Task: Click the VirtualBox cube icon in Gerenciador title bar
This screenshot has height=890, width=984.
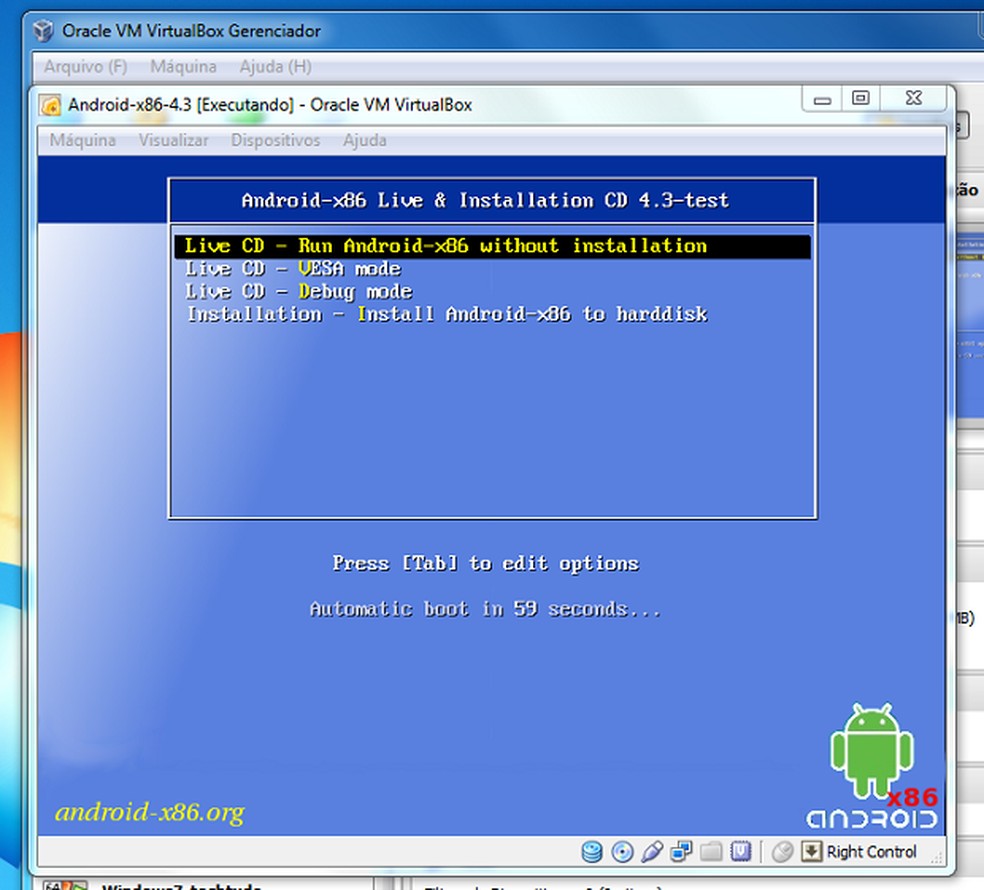Action: [x=43, y=30]
